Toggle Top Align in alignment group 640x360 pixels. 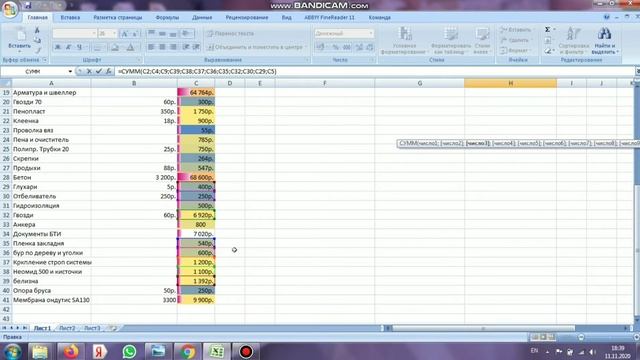(151, 33)
